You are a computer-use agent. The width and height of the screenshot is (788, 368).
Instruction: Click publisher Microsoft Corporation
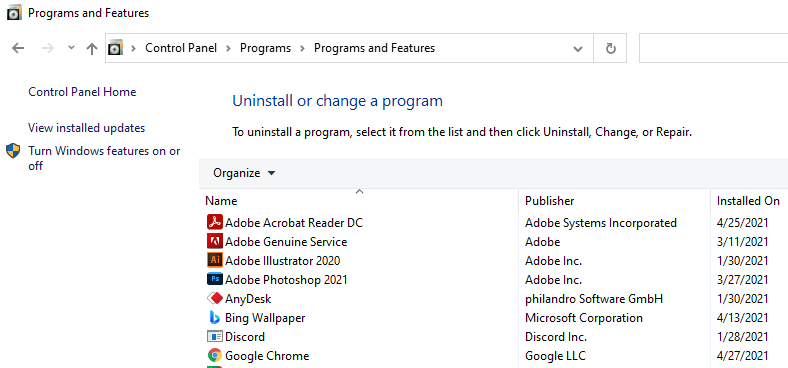tap(584, 318)
